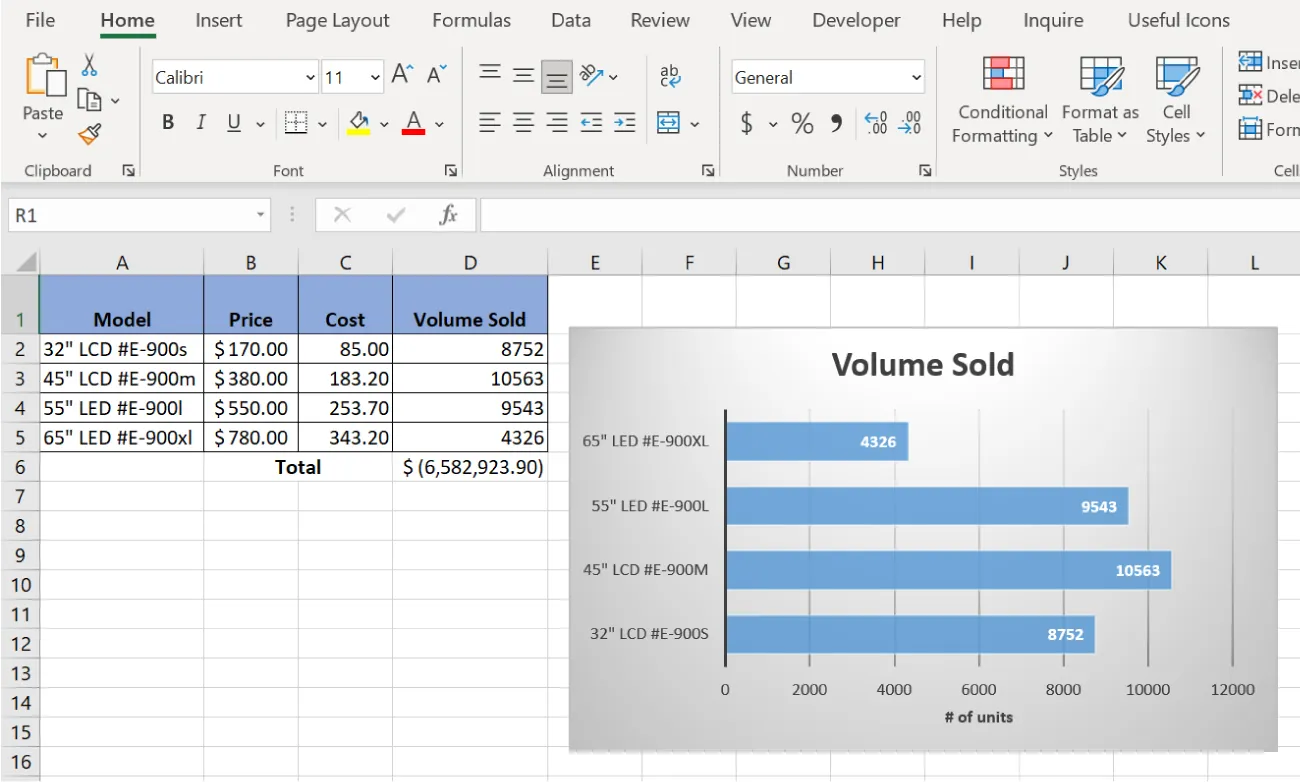This screenshot has height=782, width=1300.
Task: Open the Fill Color dropdown arrow
Action: (383, 122)
